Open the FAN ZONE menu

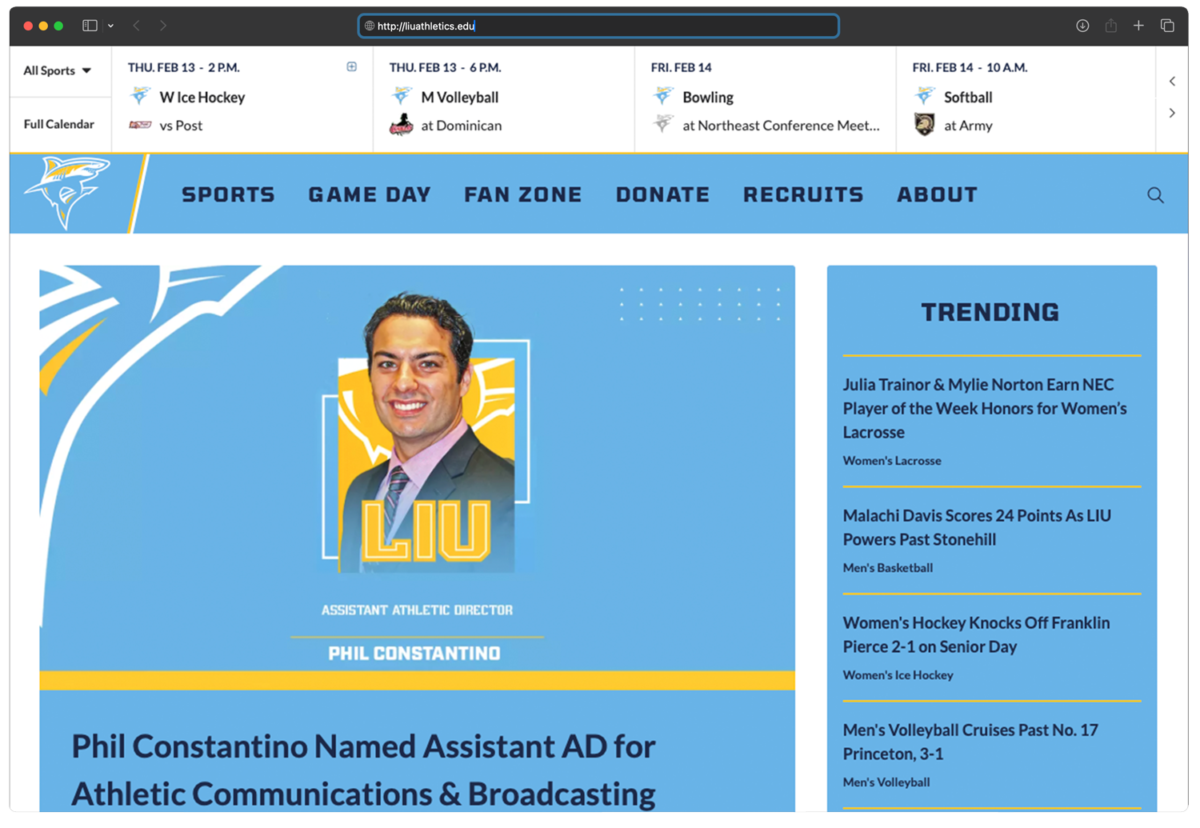point(523,195)
